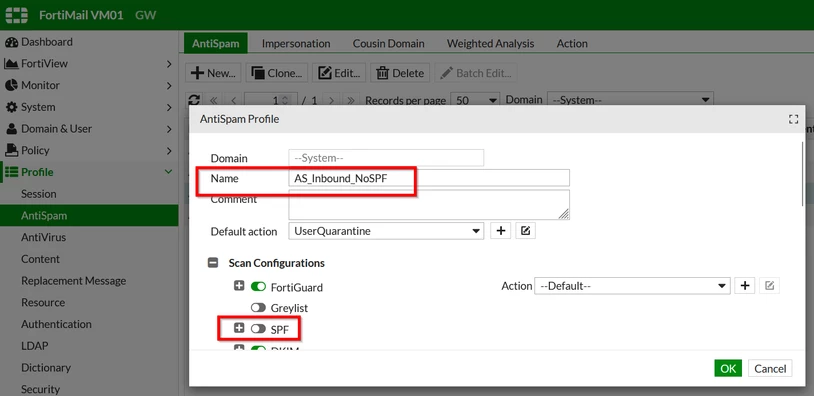The image size is (814, 396).
Task: Add new default action plus icon
Action: [x=501, y=231]
